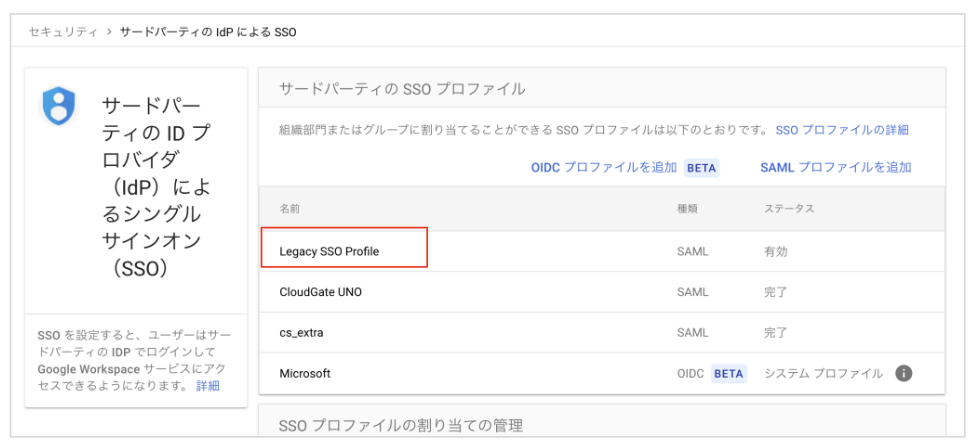The image size is (980, 448).
Task: Click the OIDC type in the Microsoft row
Action: click(691, 374)
